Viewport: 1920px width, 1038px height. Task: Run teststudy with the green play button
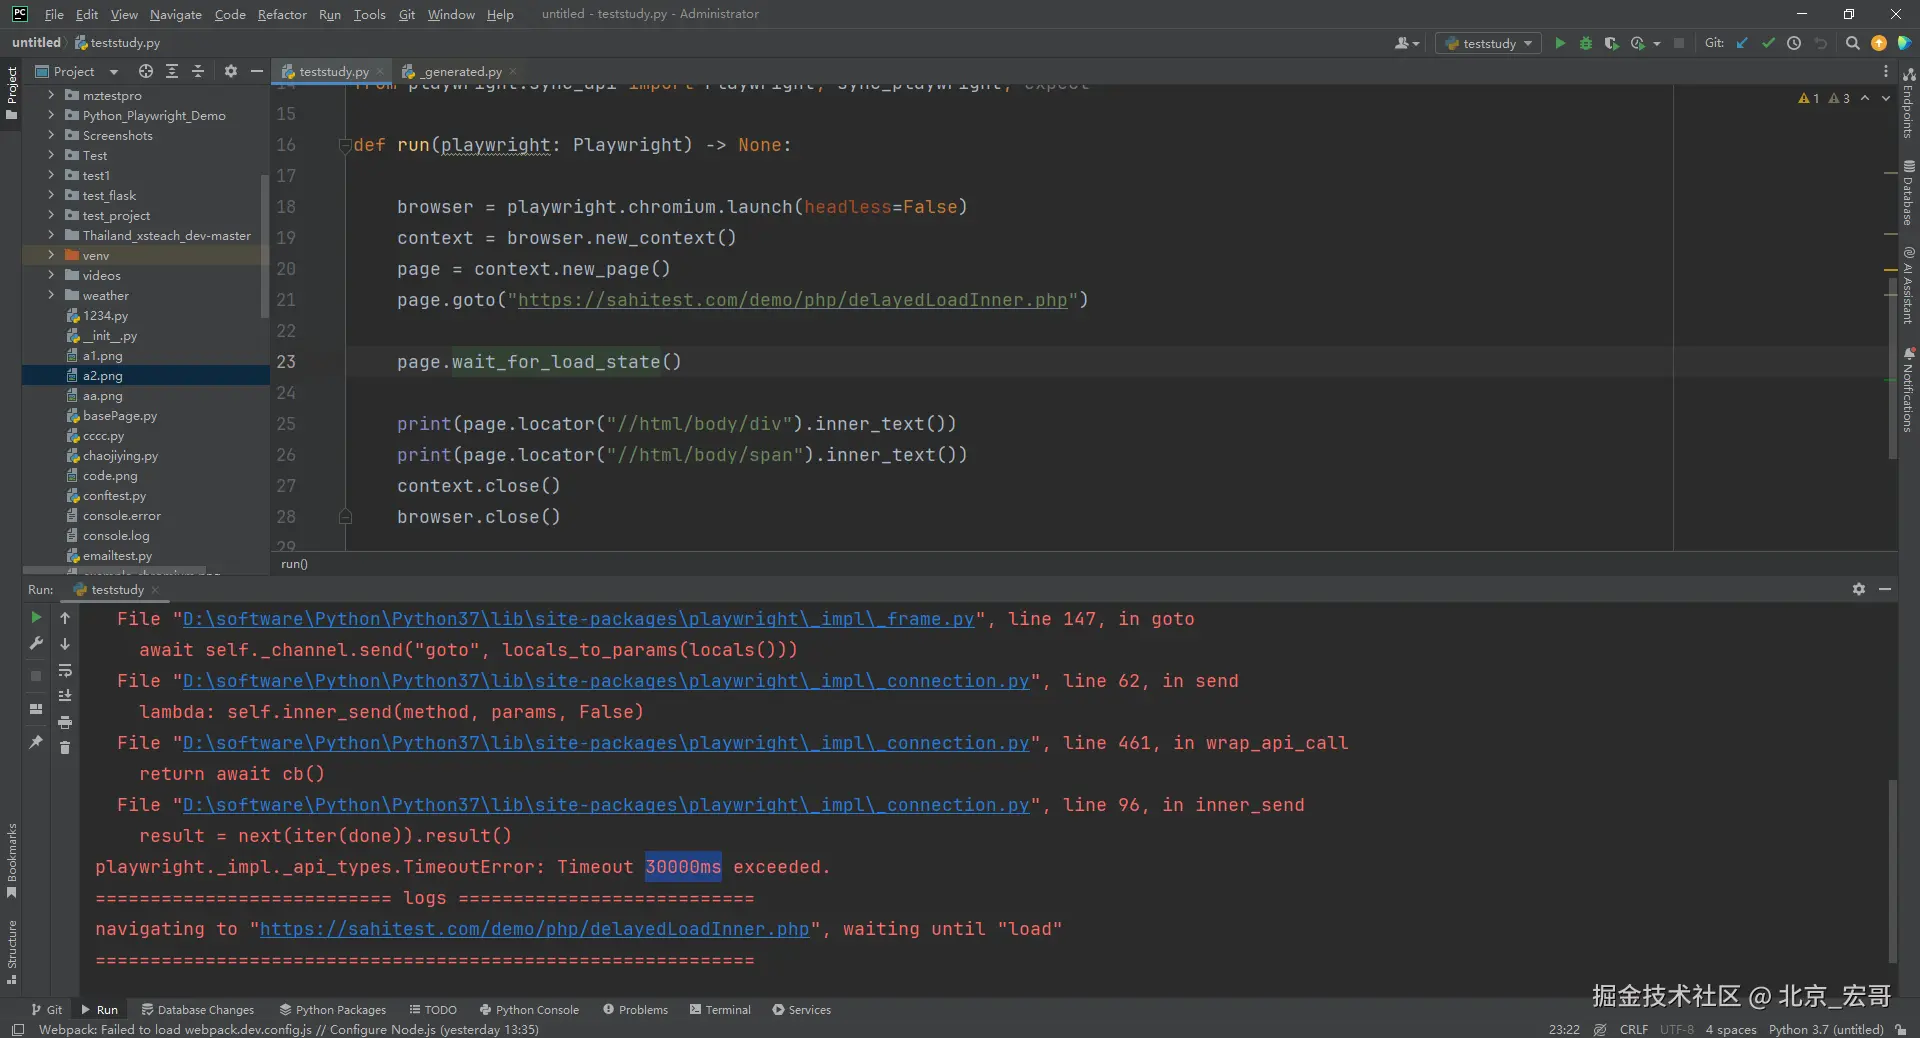[1559, 43]
